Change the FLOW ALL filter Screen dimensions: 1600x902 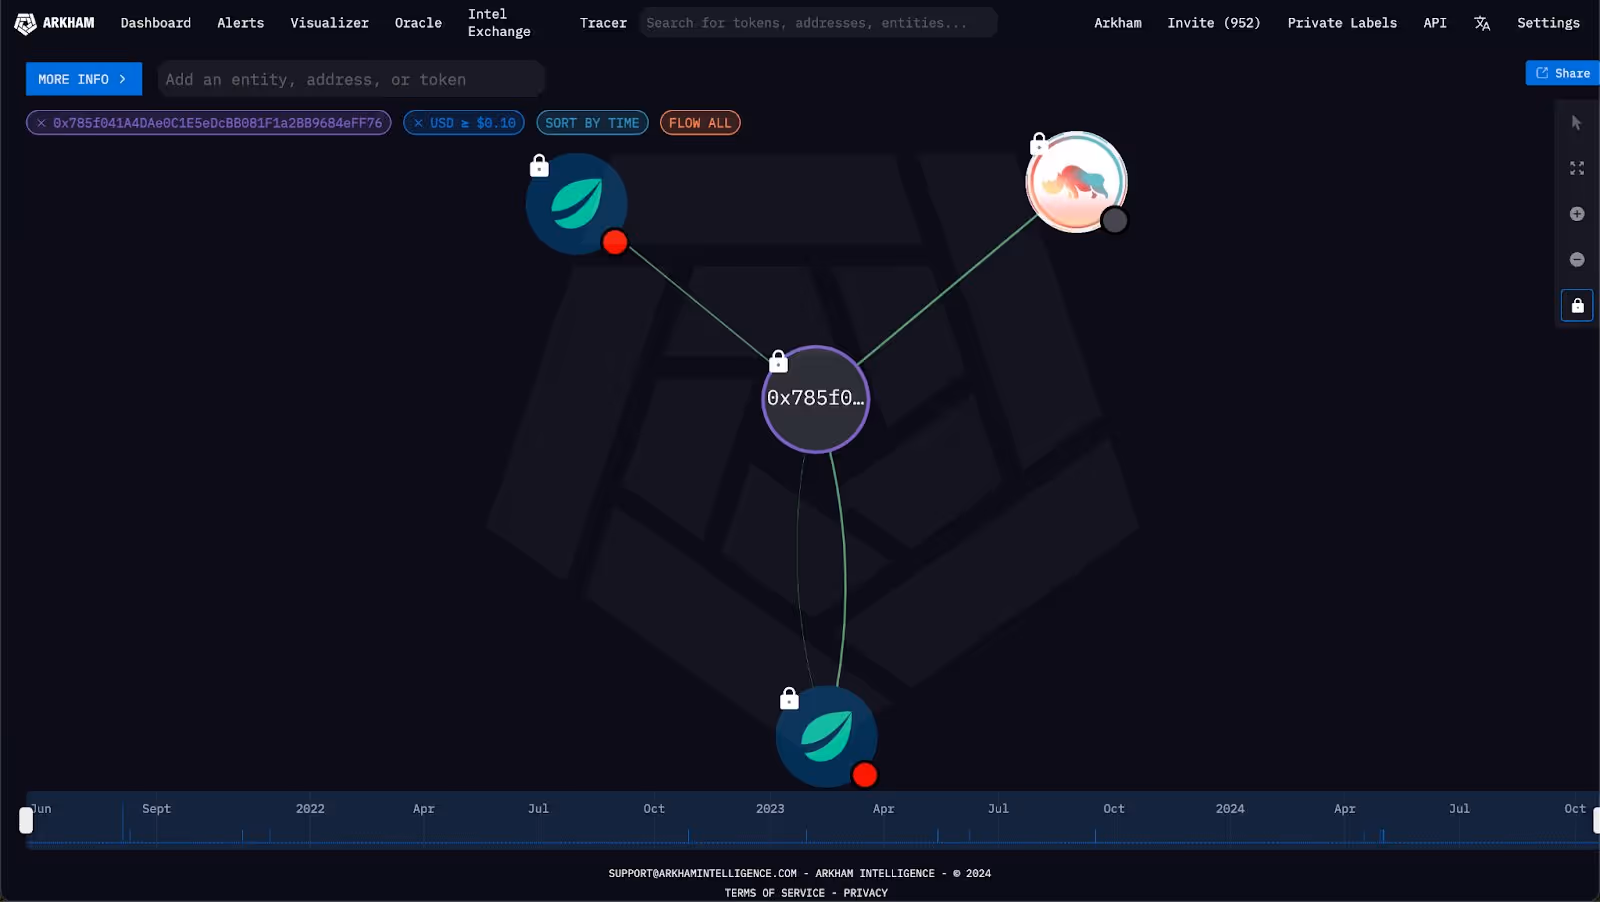(x=699, y=122)
